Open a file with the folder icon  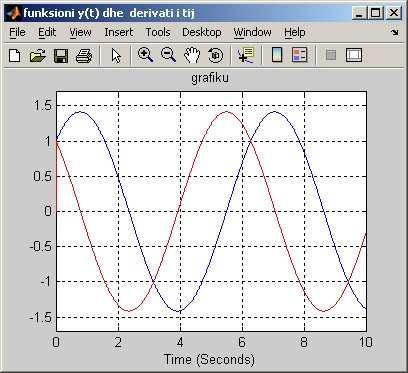38,55
